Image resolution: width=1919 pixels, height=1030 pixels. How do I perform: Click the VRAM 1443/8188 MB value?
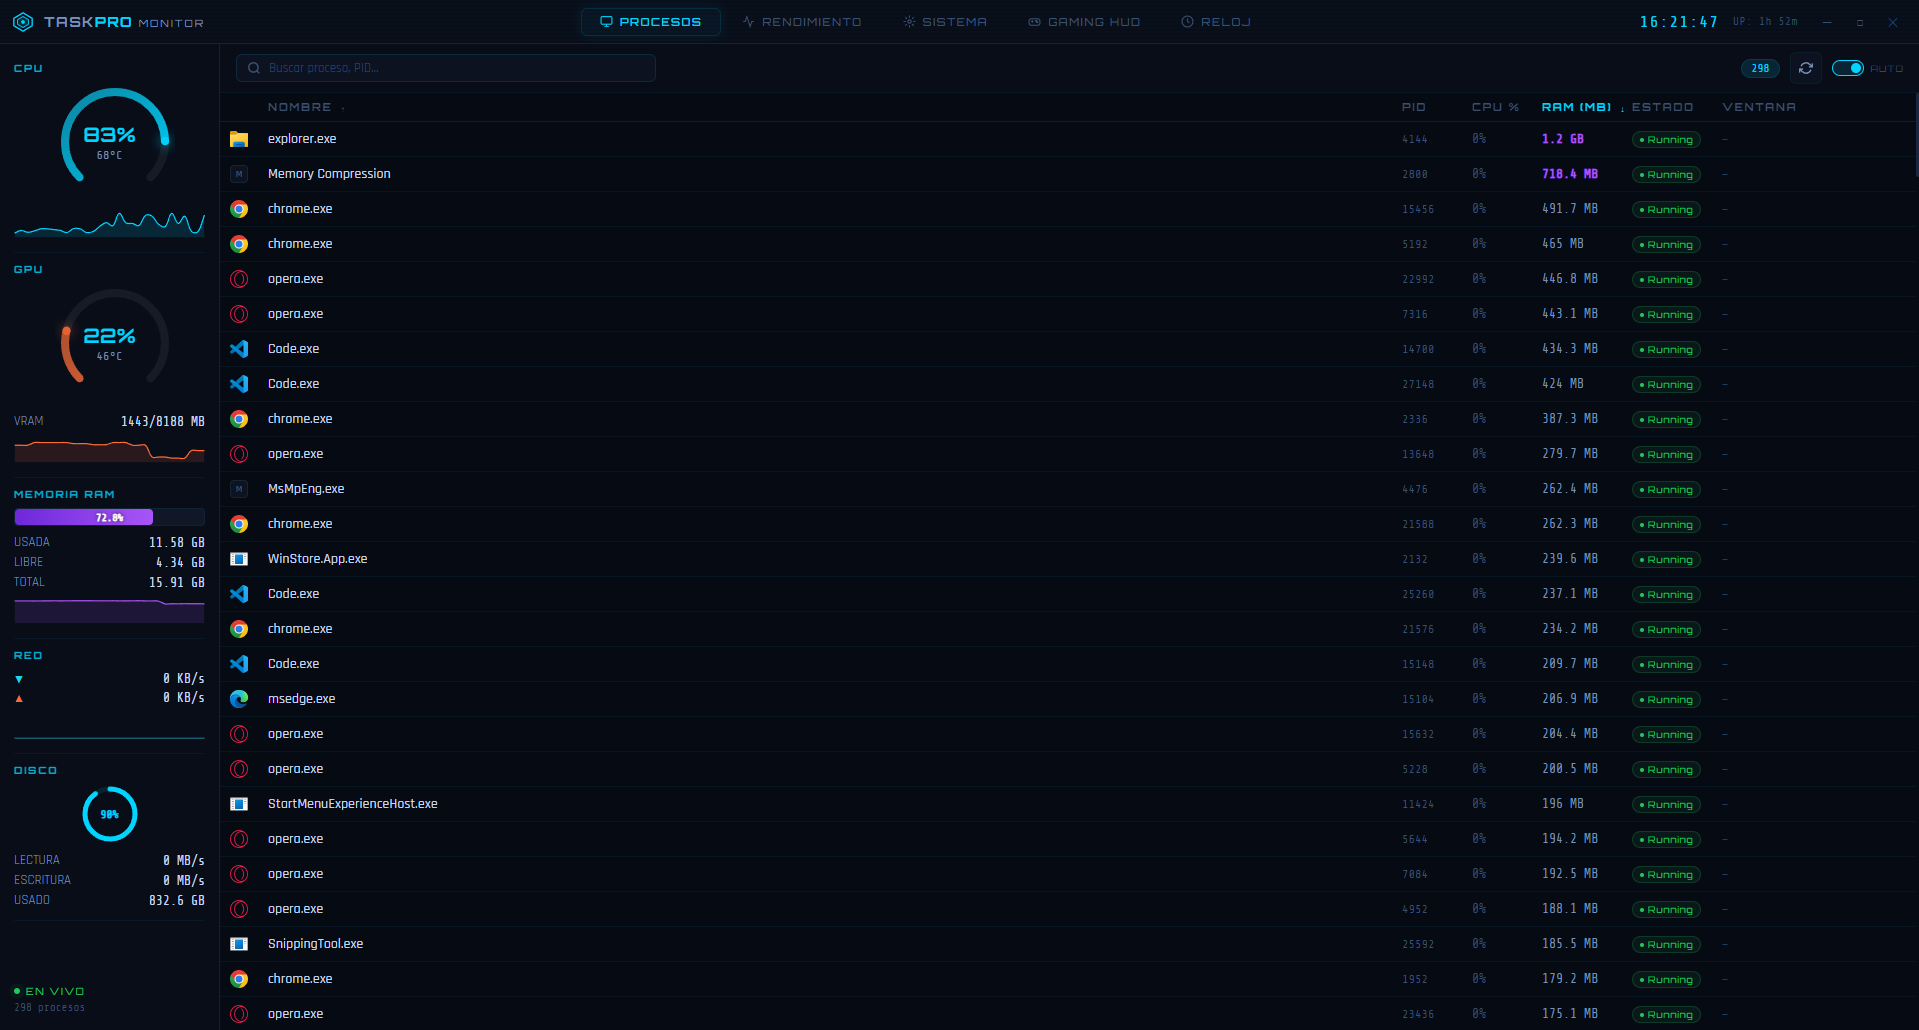pyautogui.click(x=163, y=421)
